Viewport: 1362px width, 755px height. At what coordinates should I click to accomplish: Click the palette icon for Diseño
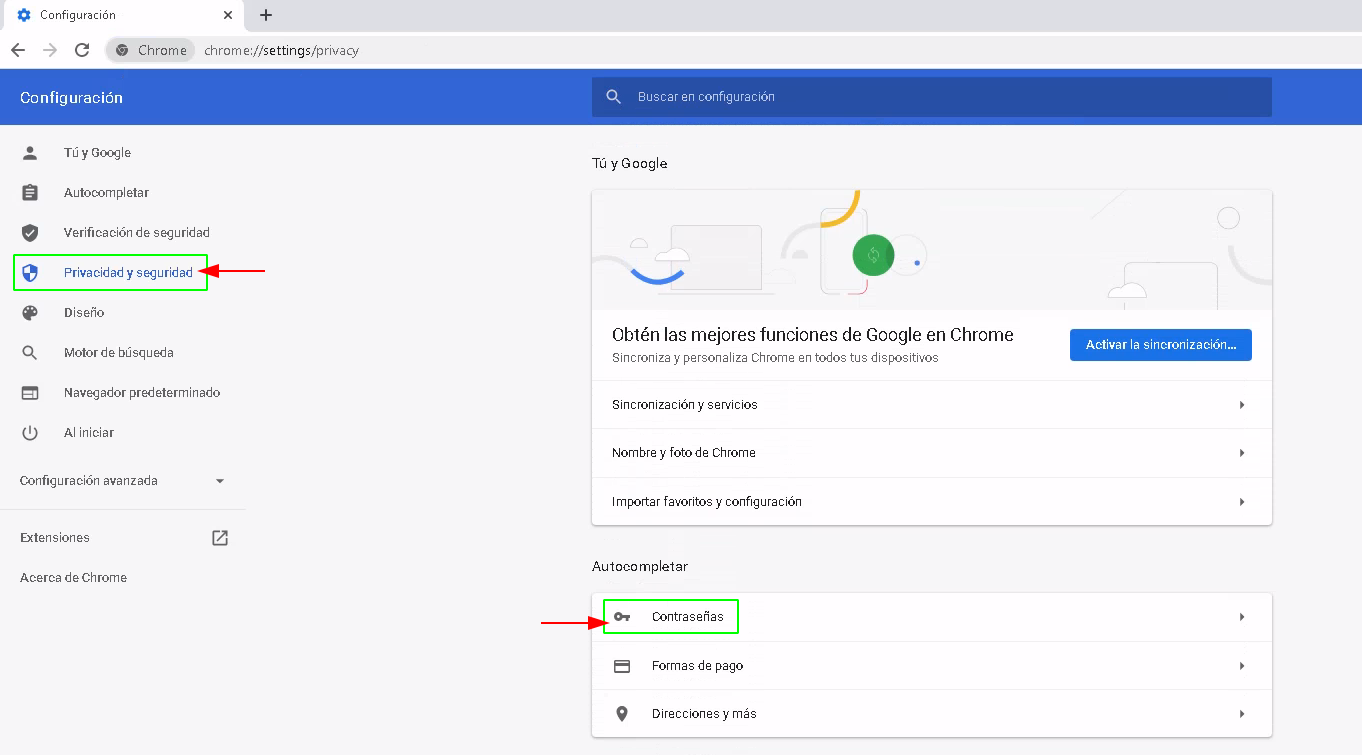click(x=30, y=313)
